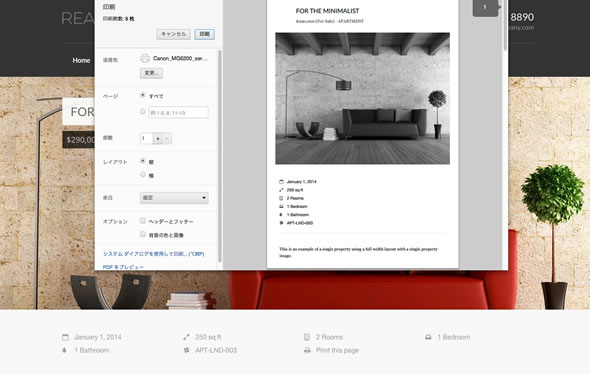
Task: Click the page range input field
Action: pyautogui.click(x=178, y=113)
